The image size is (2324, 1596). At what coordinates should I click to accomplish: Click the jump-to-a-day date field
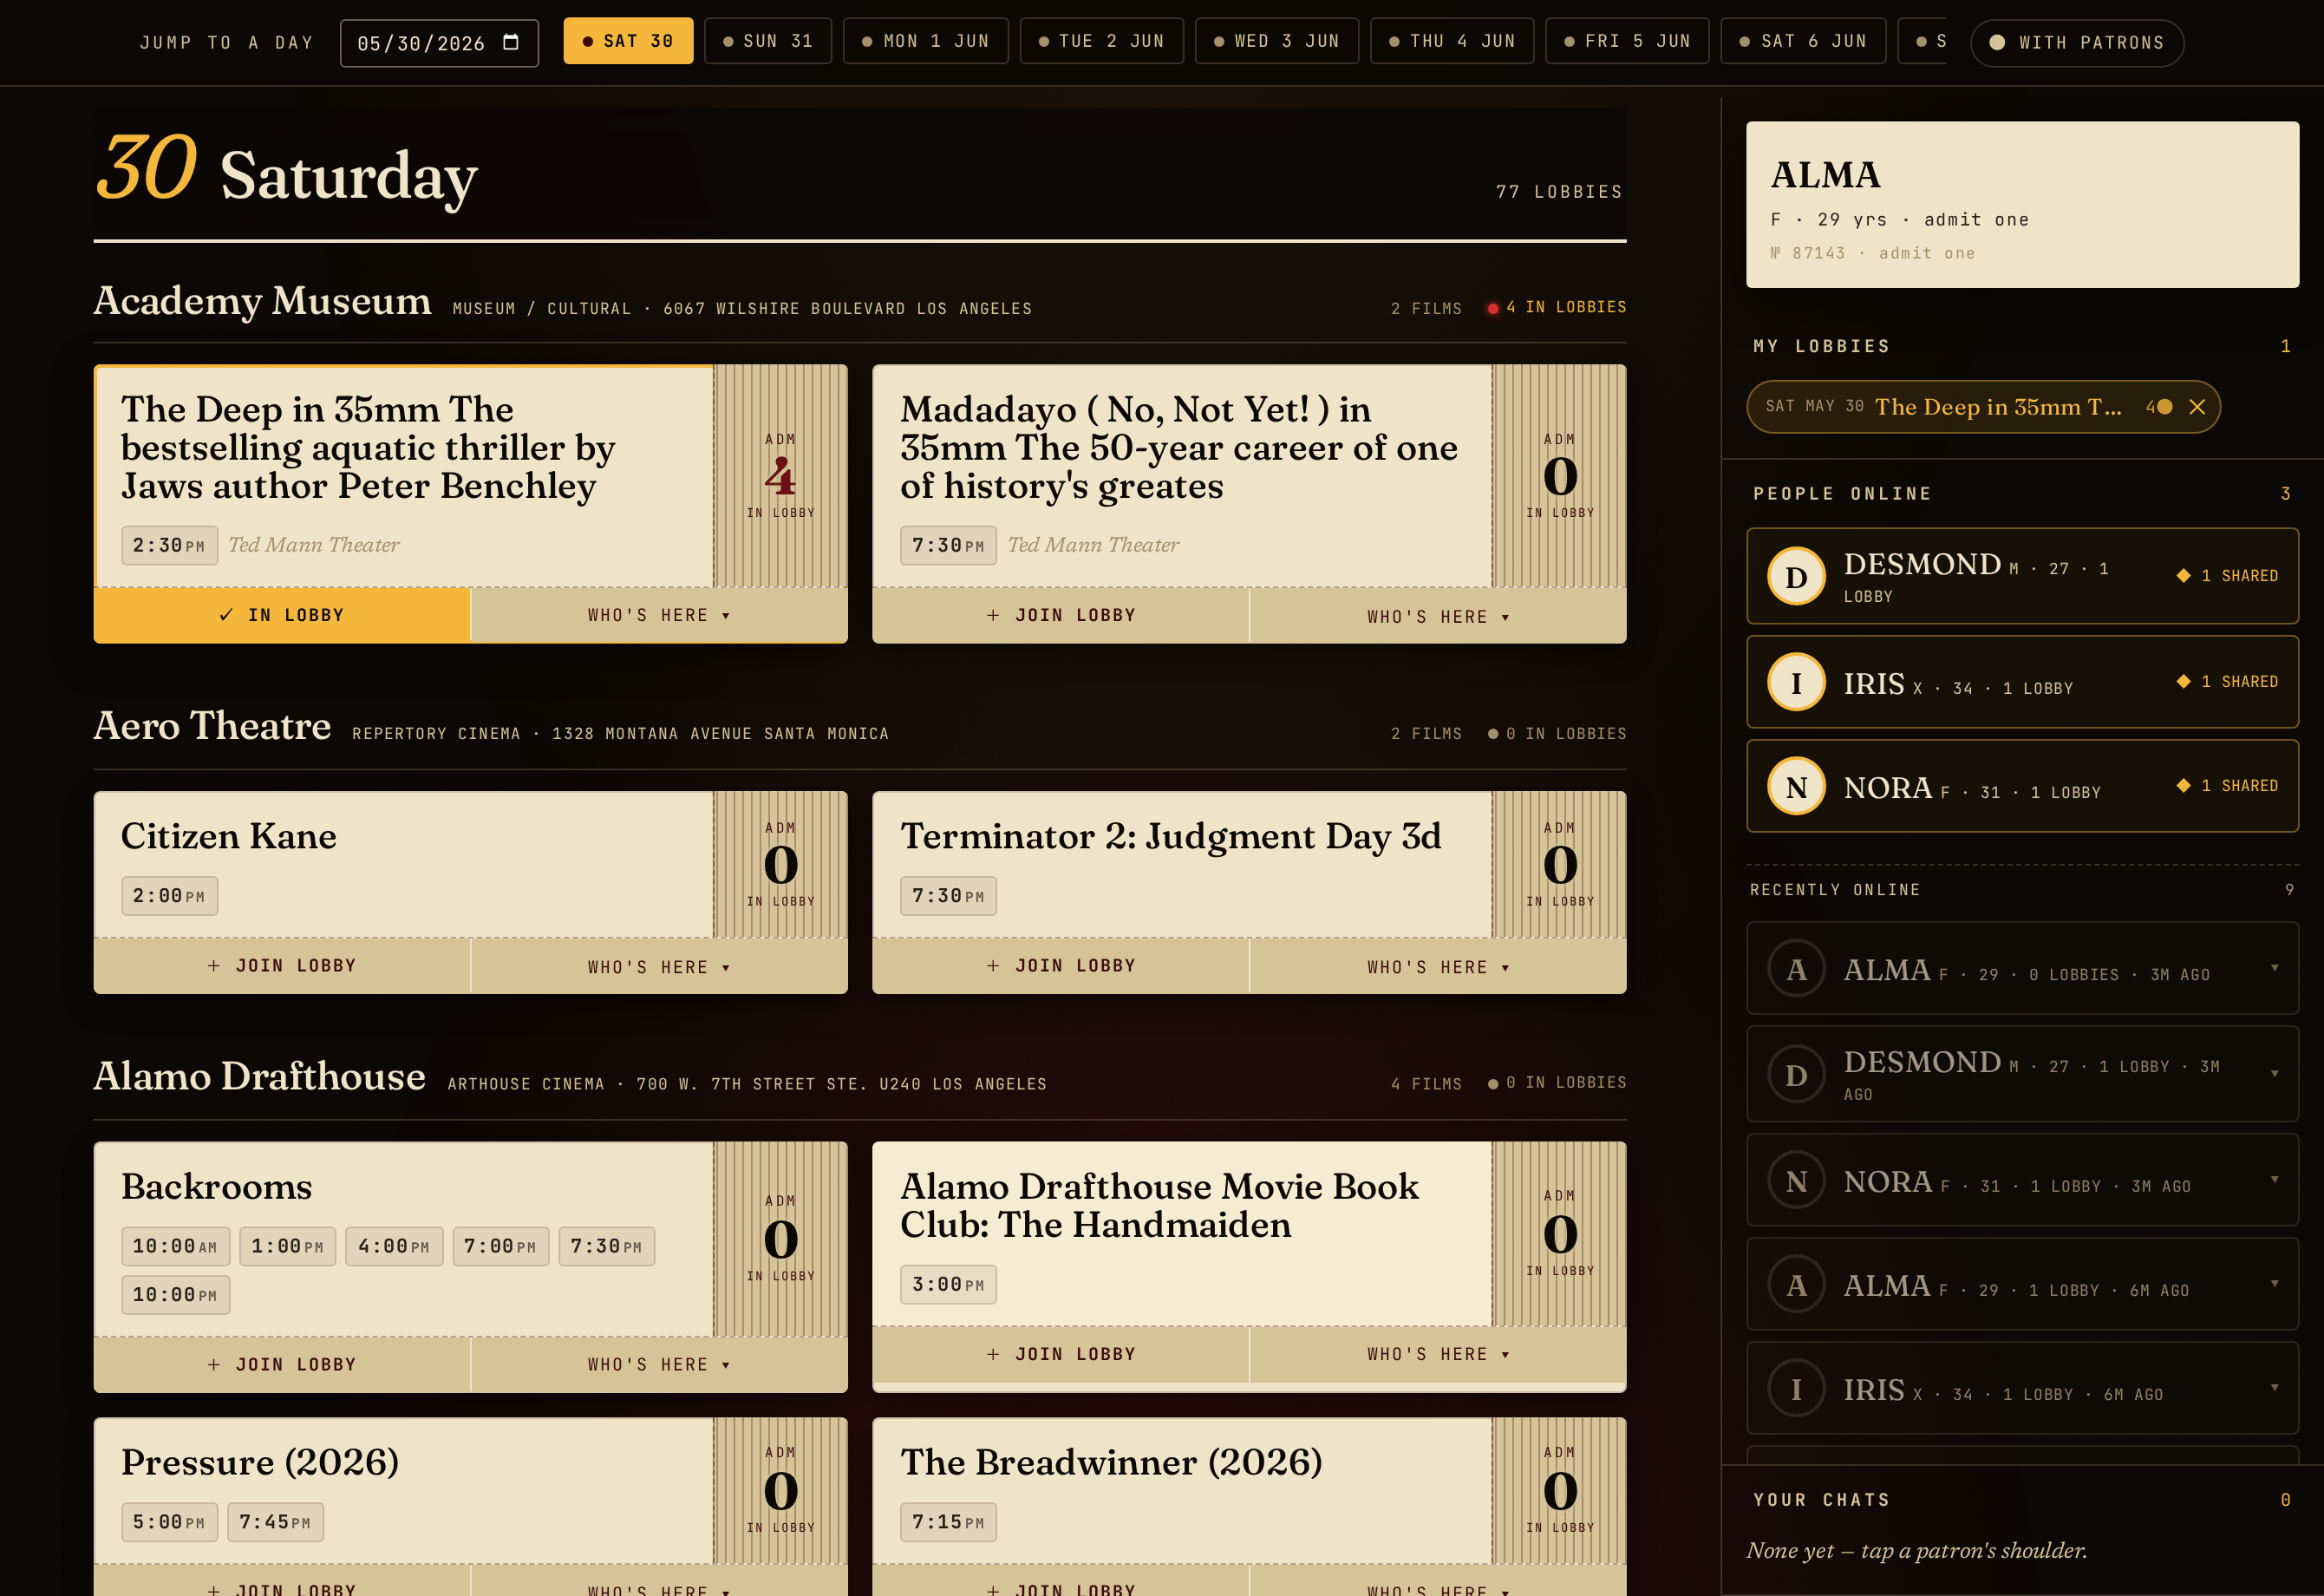click(x=439, y=43)
